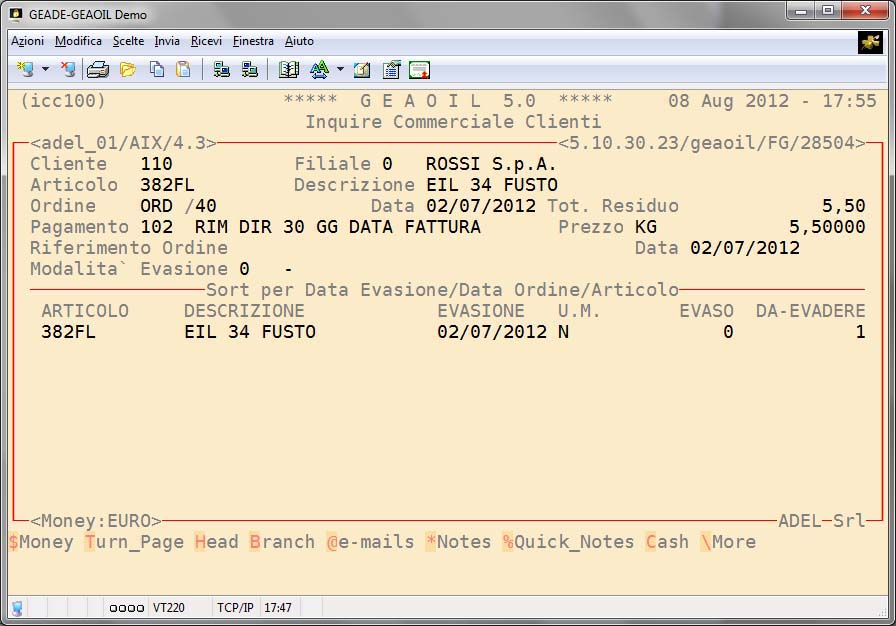The height and width of the screenshot is (626, 896).
Task: Click the new connection toolbar icon
Action: tap(25, 69)
